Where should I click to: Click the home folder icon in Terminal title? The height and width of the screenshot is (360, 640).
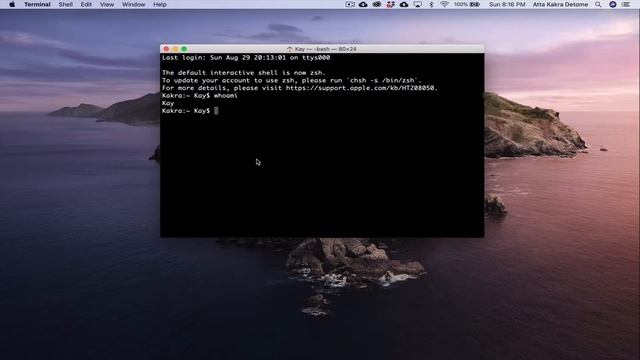[290, 49]
